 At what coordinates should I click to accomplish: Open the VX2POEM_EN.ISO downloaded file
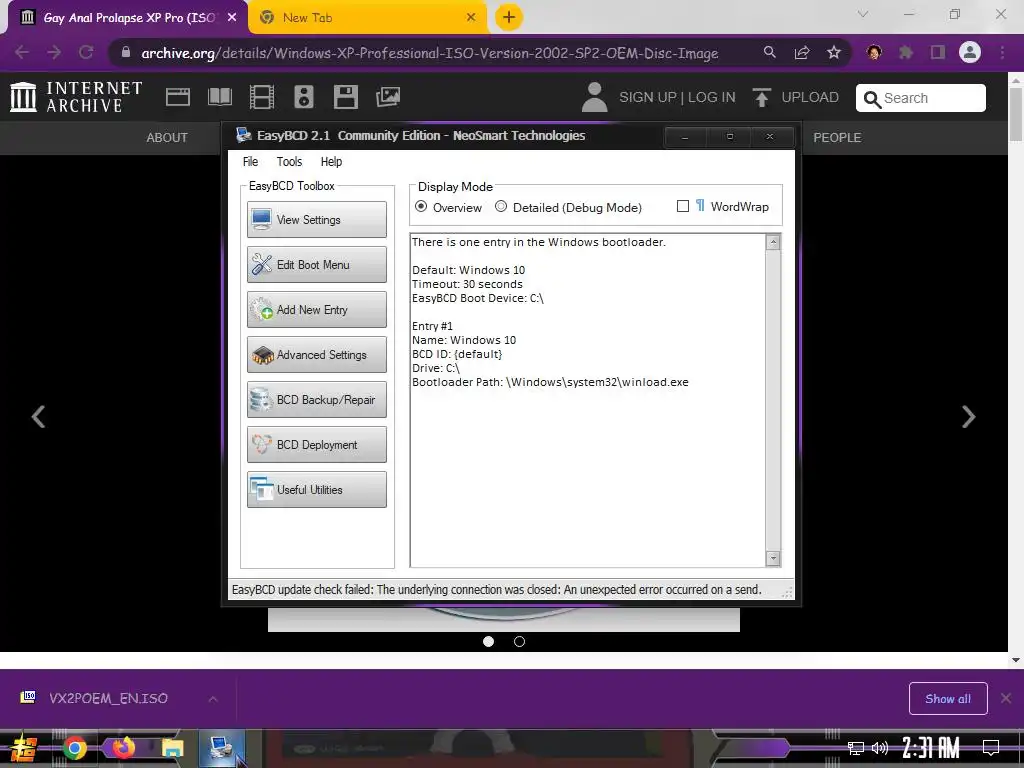click(x=108, y=698)
